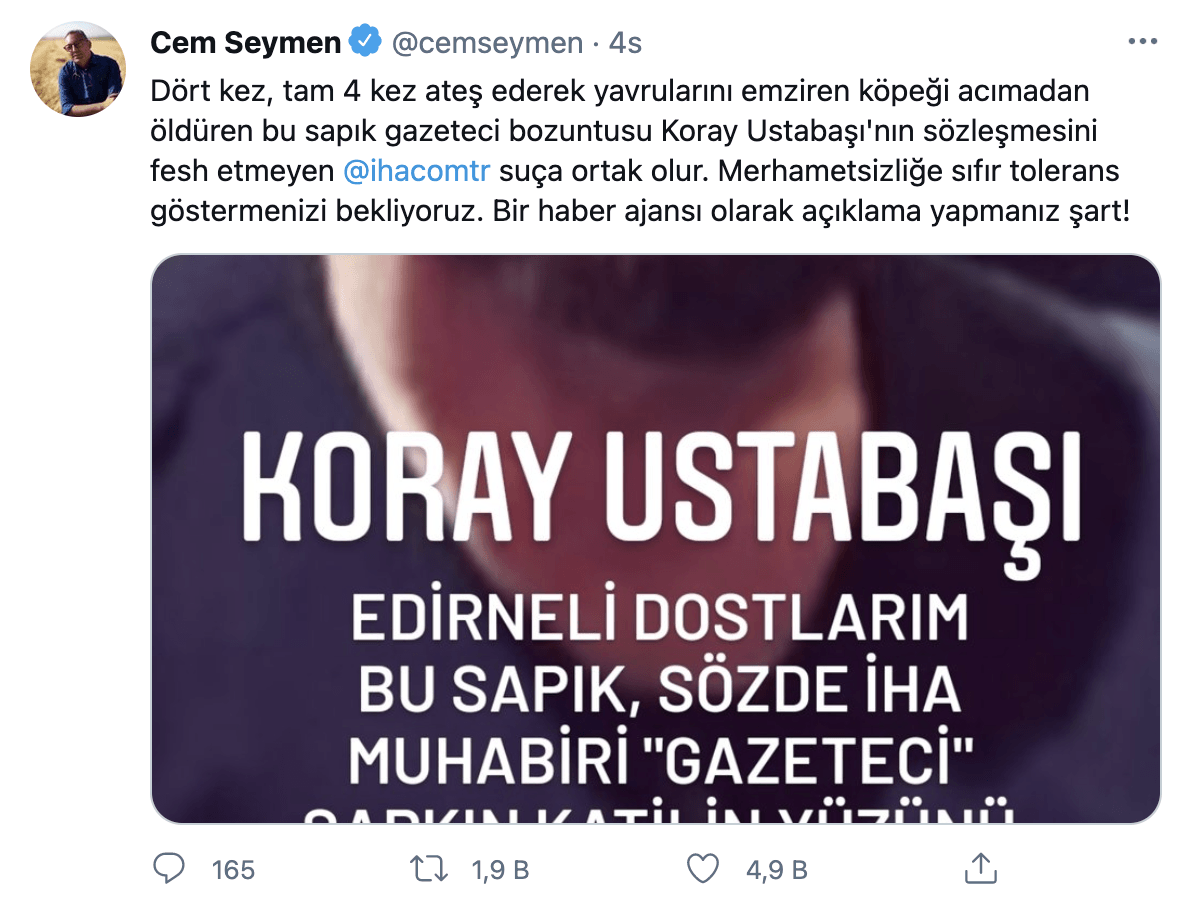Image resolution: width=1190 pixels, height=912 pixels.
Task: Open the share tweet icon
Action: pos(980,868)
